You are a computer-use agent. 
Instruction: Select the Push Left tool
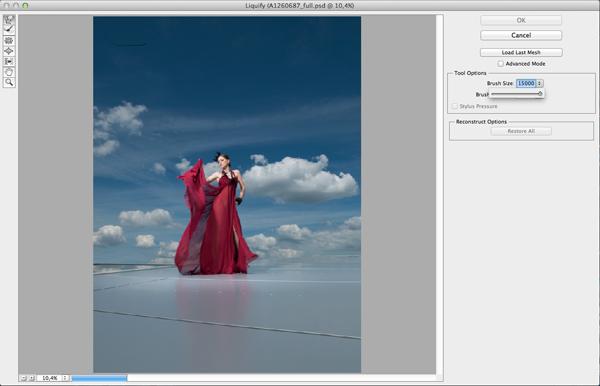9,61
